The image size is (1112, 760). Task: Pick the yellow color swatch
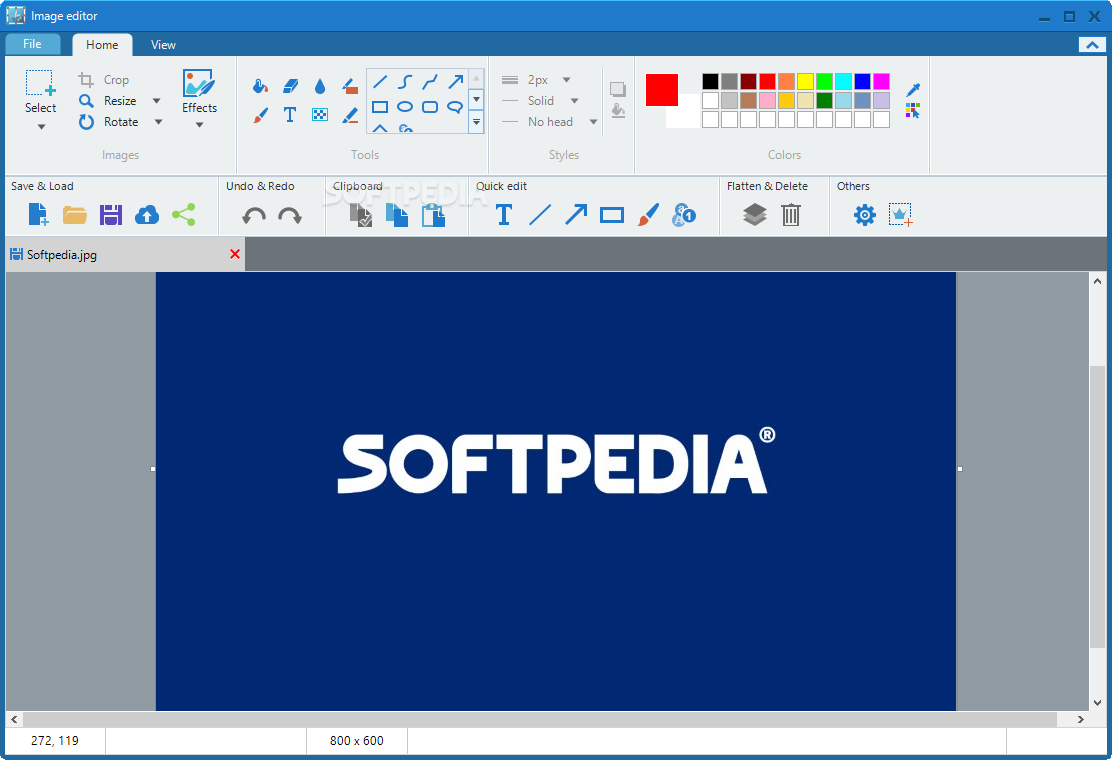(x=805, y=81)
